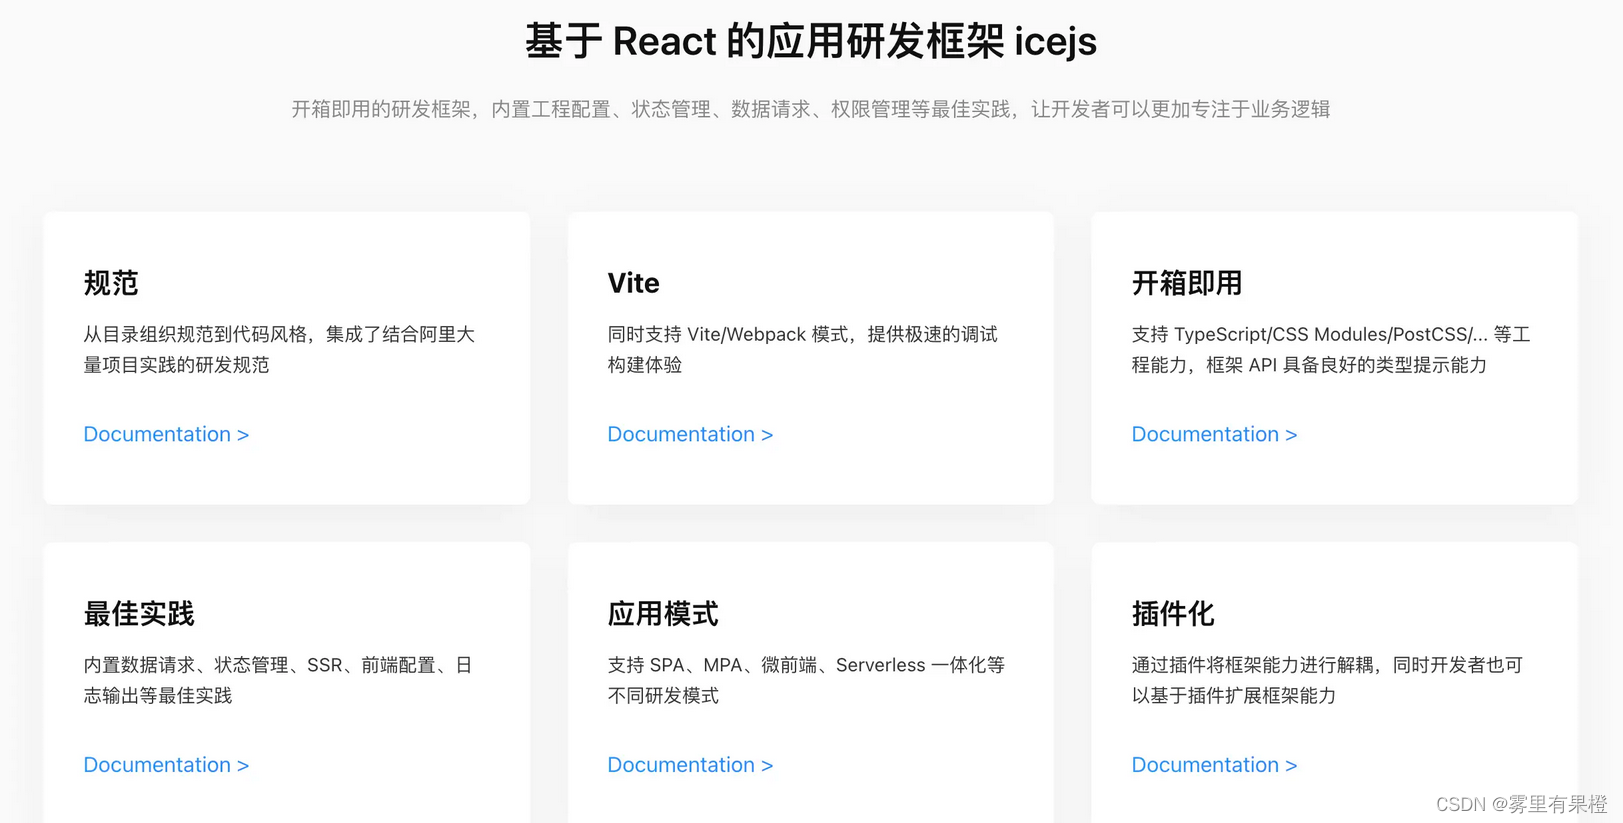
Task: Click the 开箱即用 card title
Action: (1187, 283)
